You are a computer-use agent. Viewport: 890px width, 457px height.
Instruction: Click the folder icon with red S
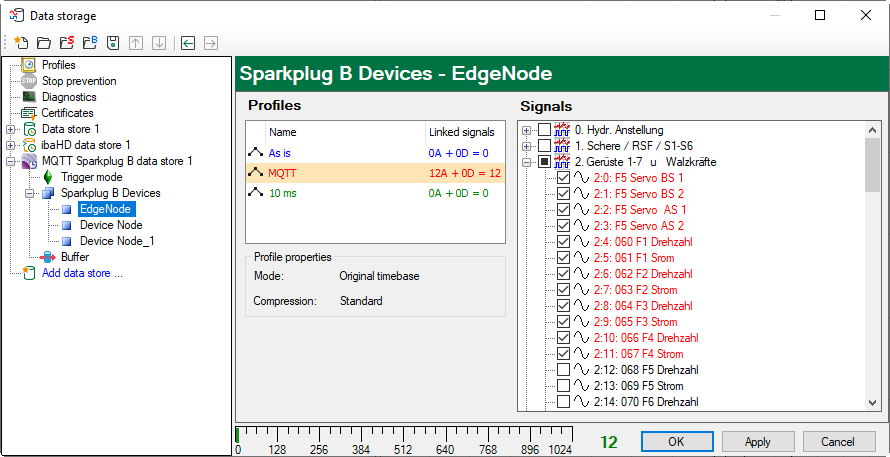click(67, 43)
